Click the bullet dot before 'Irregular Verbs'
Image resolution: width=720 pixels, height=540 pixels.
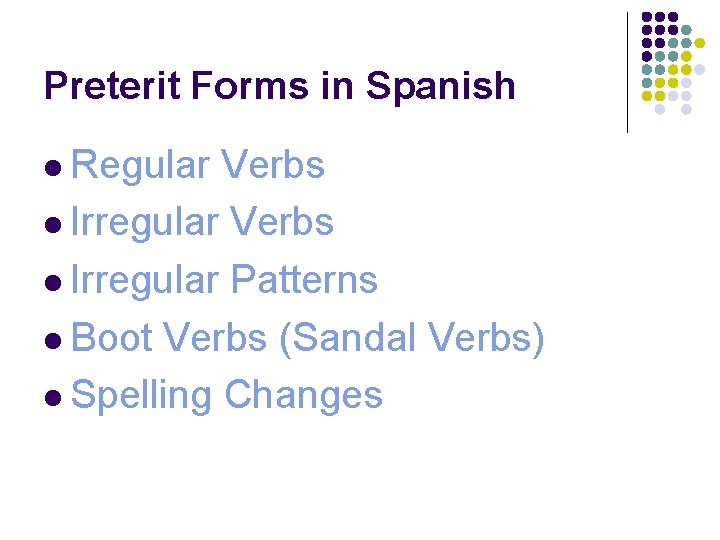click(x=53, y=225)
